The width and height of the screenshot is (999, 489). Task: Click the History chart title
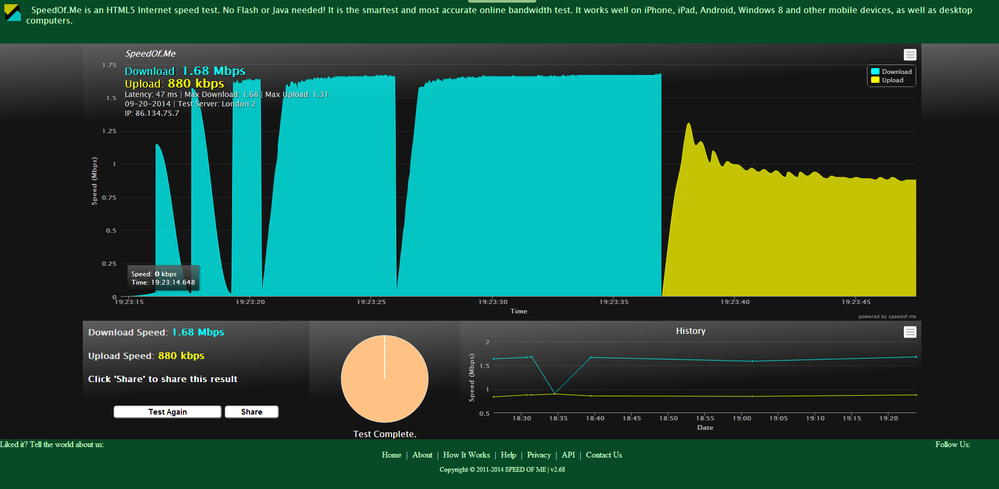(x=691, y=331)
